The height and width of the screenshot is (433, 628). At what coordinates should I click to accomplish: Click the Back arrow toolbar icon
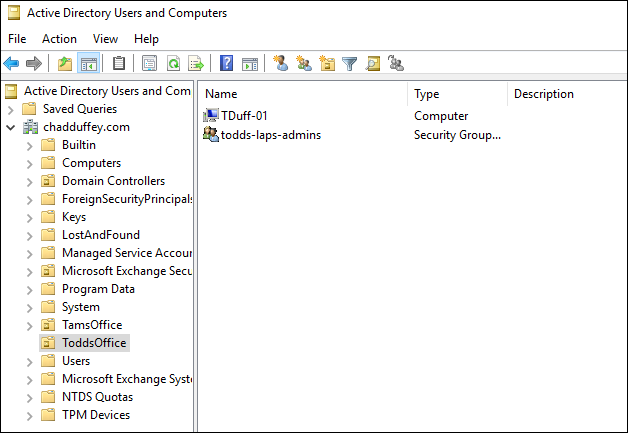click(11, 63)
